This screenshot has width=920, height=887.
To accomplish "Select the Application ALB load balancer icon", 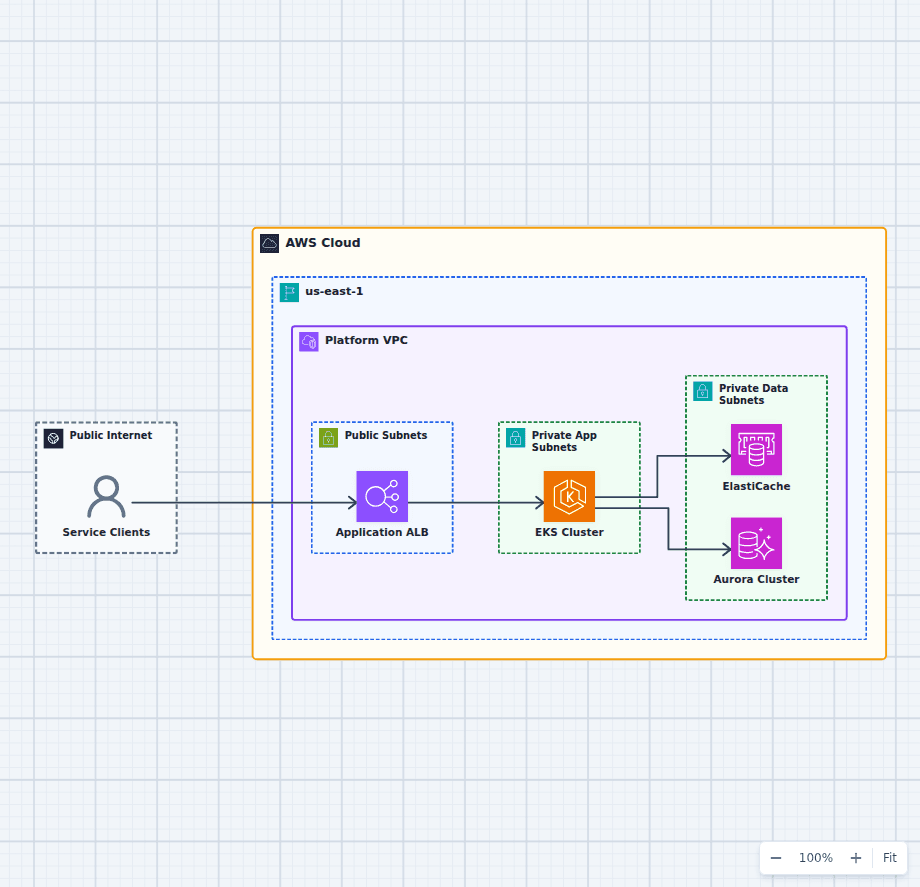I will point(382,496).
